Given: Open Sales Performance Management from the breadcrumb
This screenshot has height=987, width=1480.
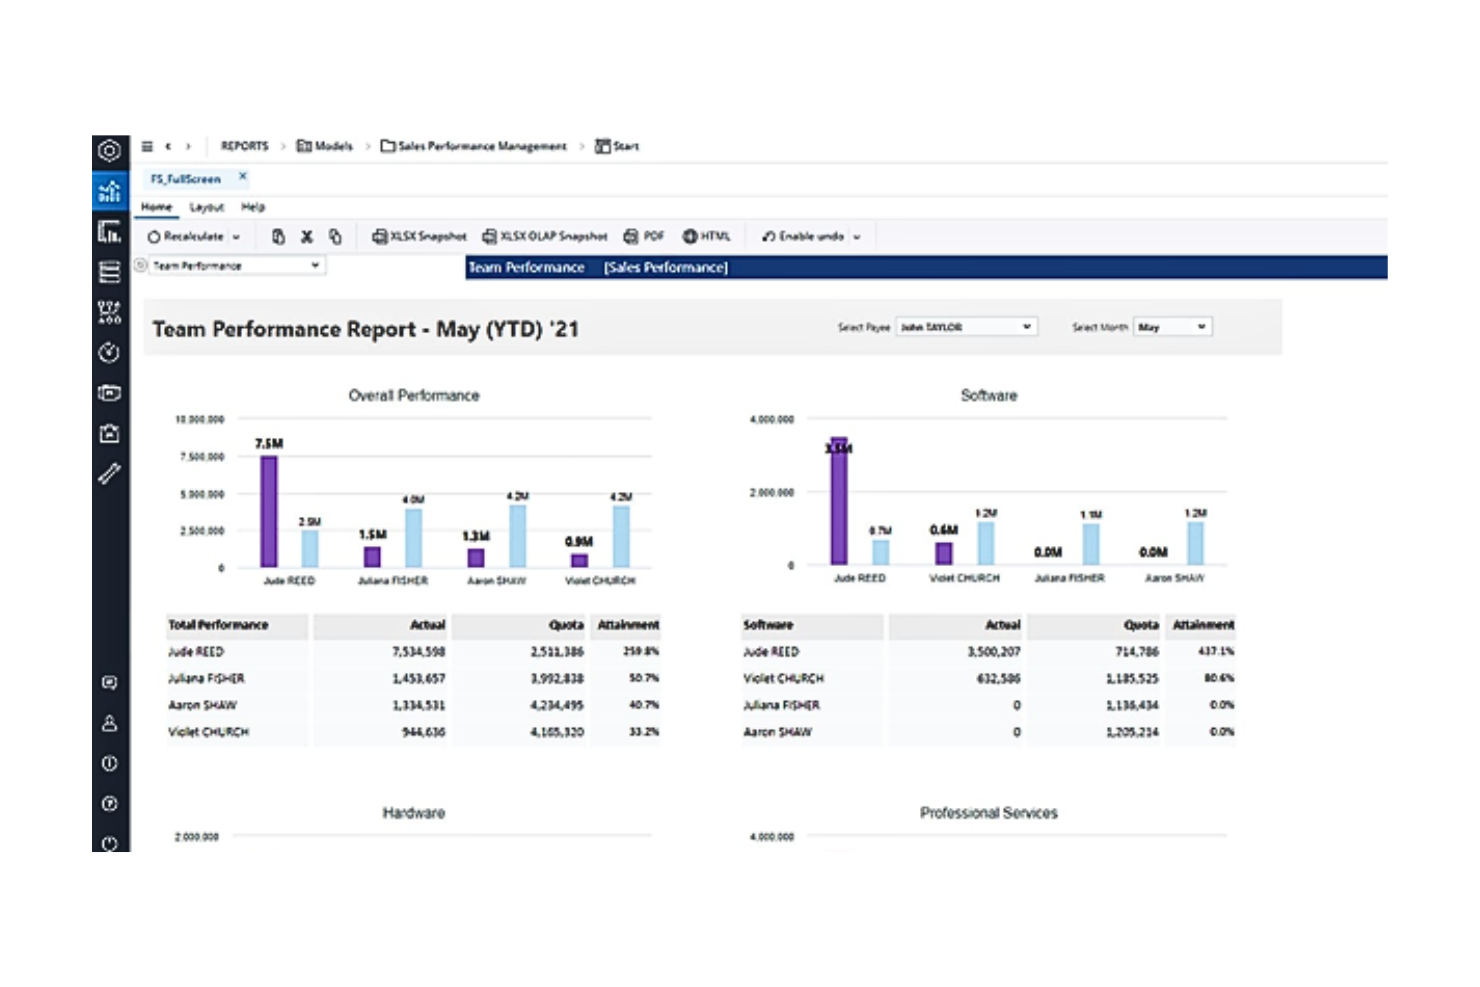Looking at the screenshot, I should 481,146.
